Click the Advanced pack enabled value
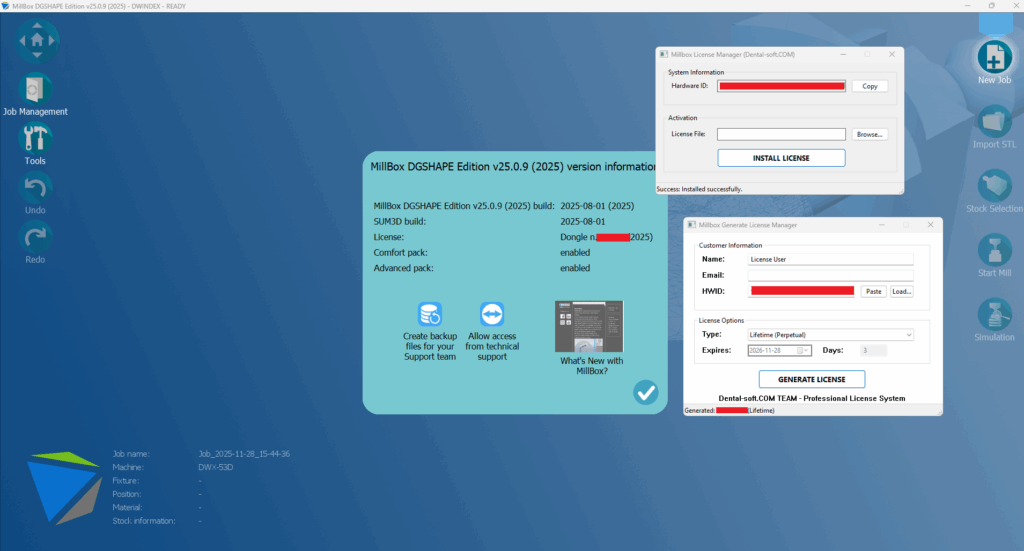Image resolution: width=1024 pixels, height=551 pixels. [575, 268]
